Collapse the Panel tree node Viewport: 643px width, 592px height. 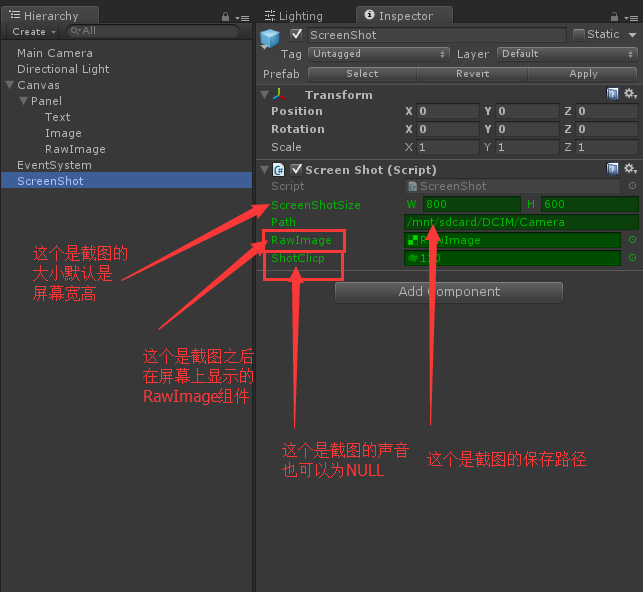24,101
